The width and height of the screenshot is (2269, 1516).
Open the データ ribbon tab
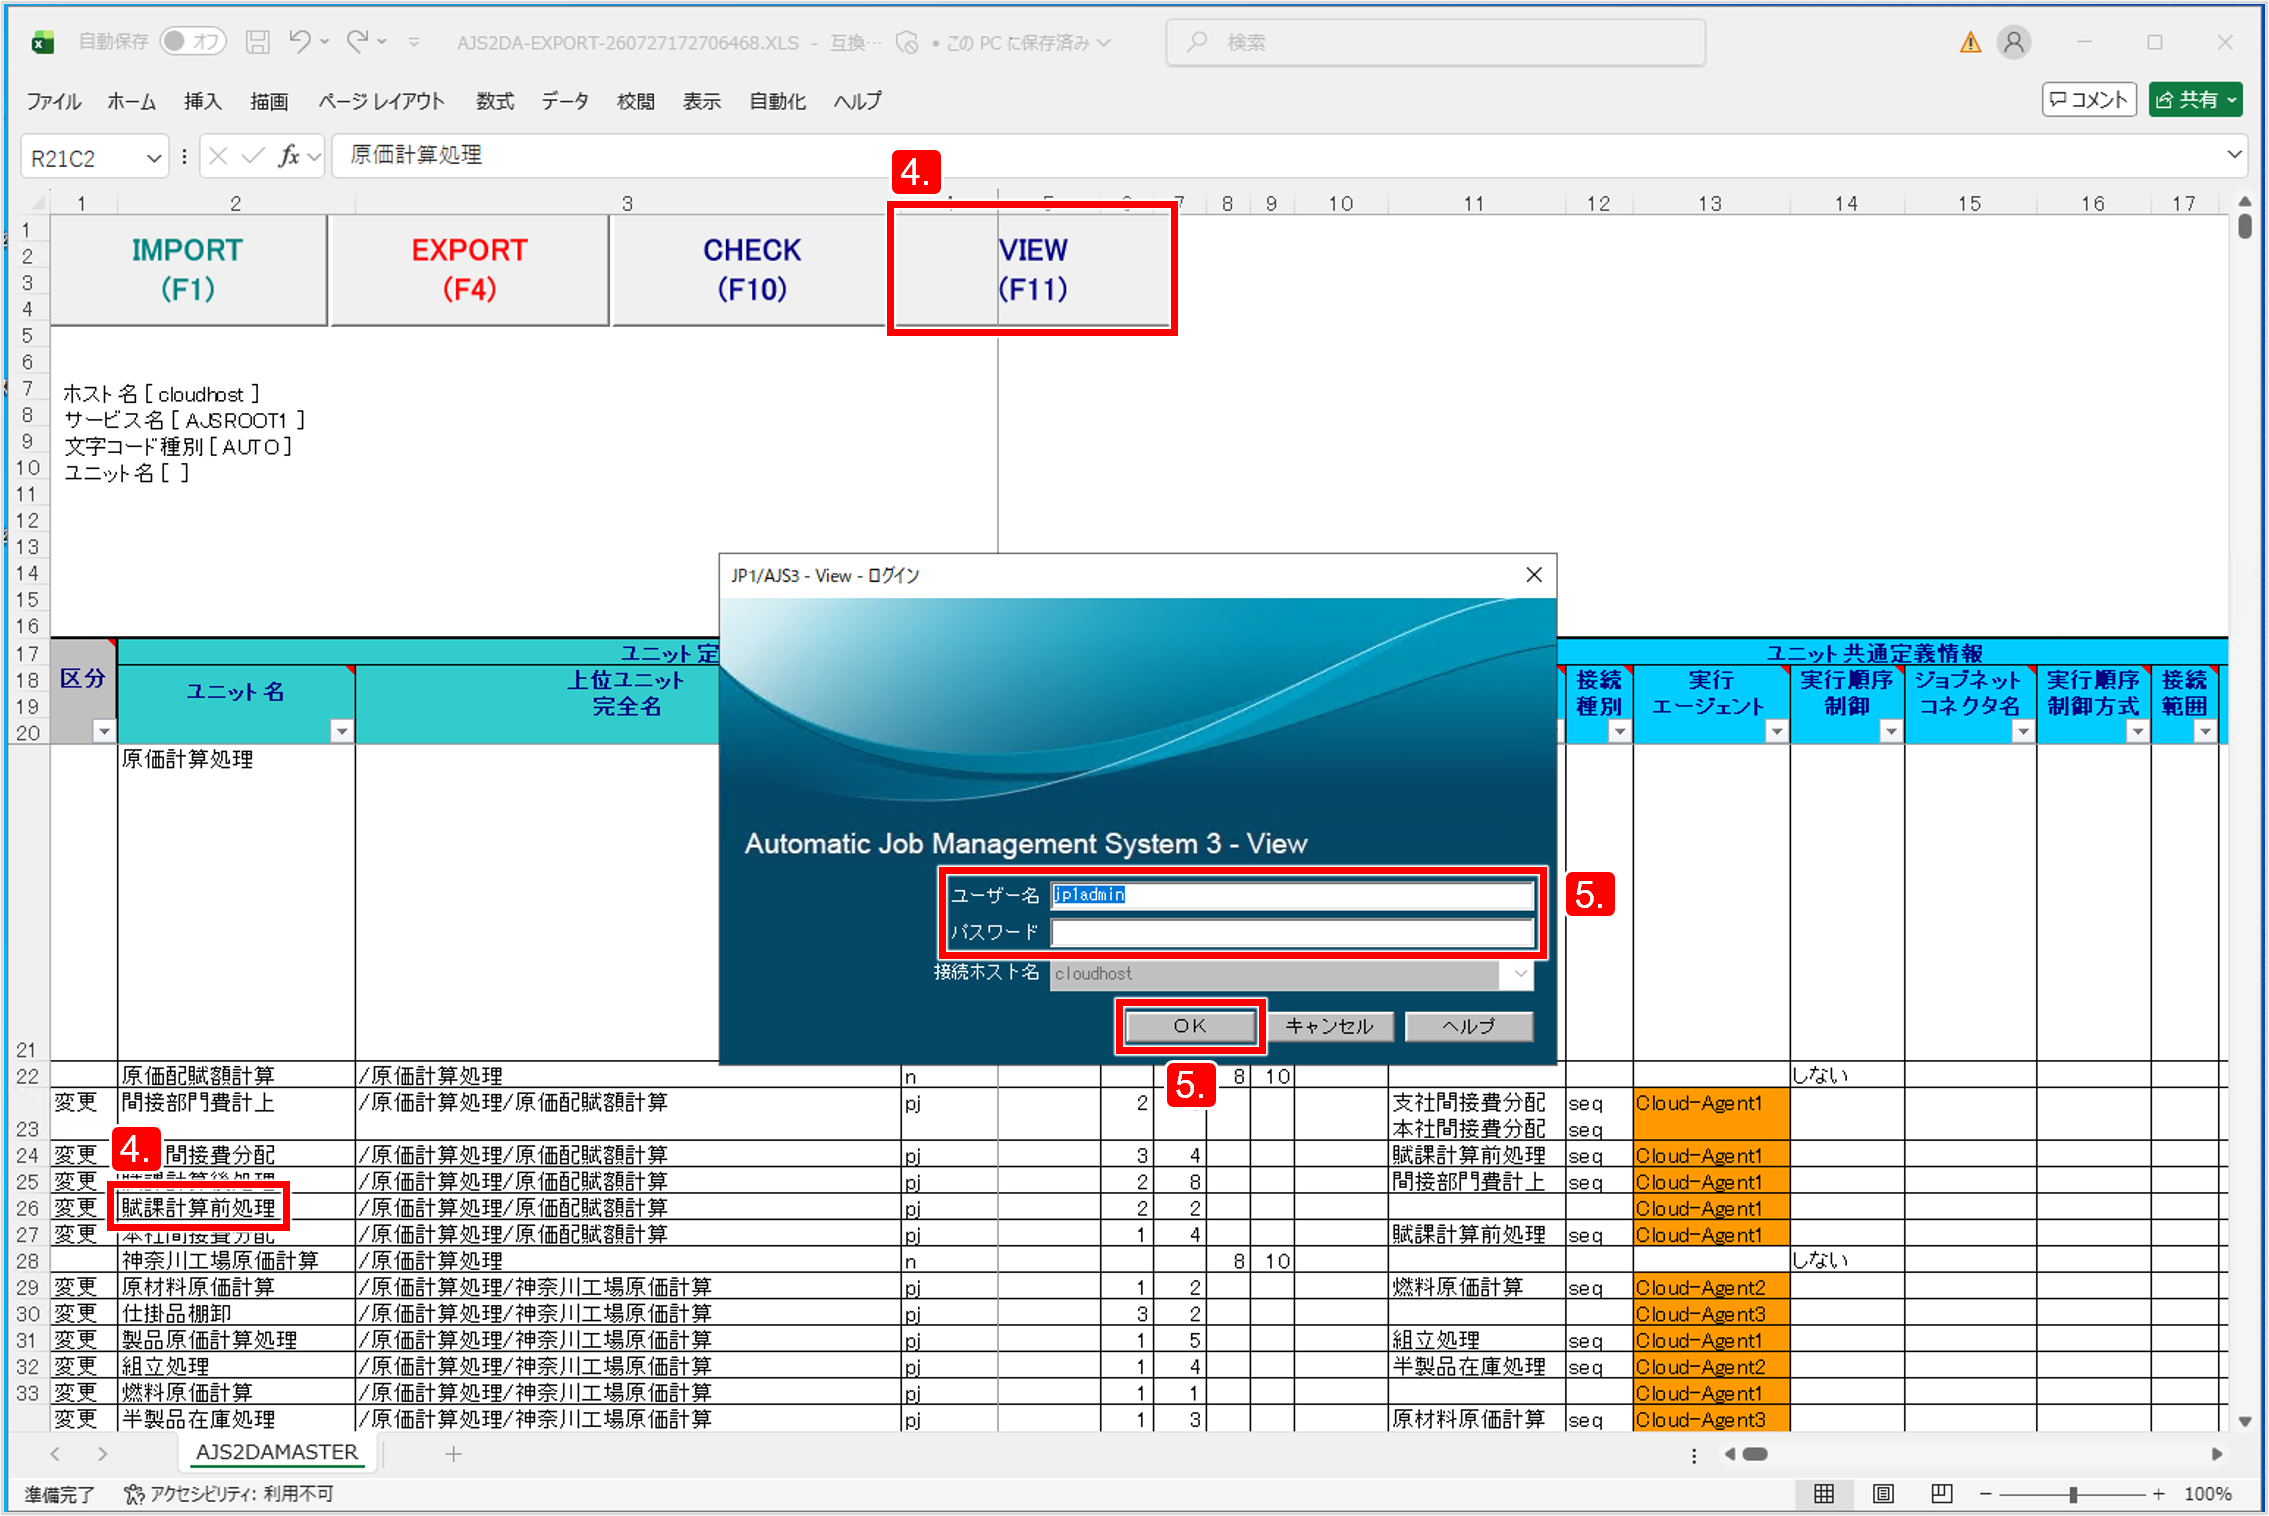point(565,101)
